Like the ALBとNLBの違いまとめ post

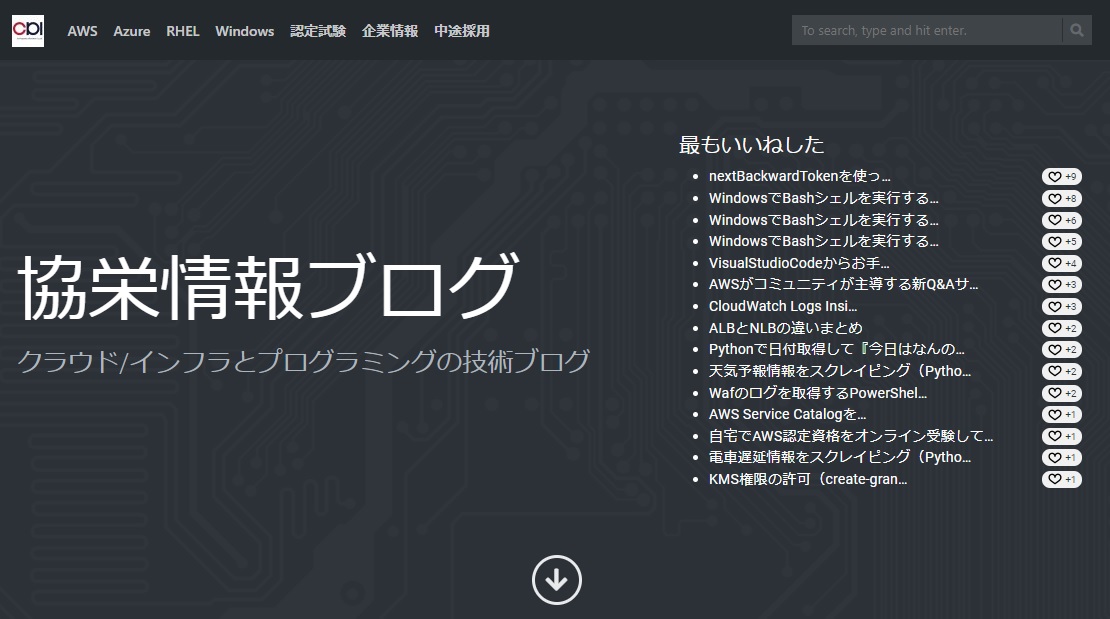pos(1061,329)
